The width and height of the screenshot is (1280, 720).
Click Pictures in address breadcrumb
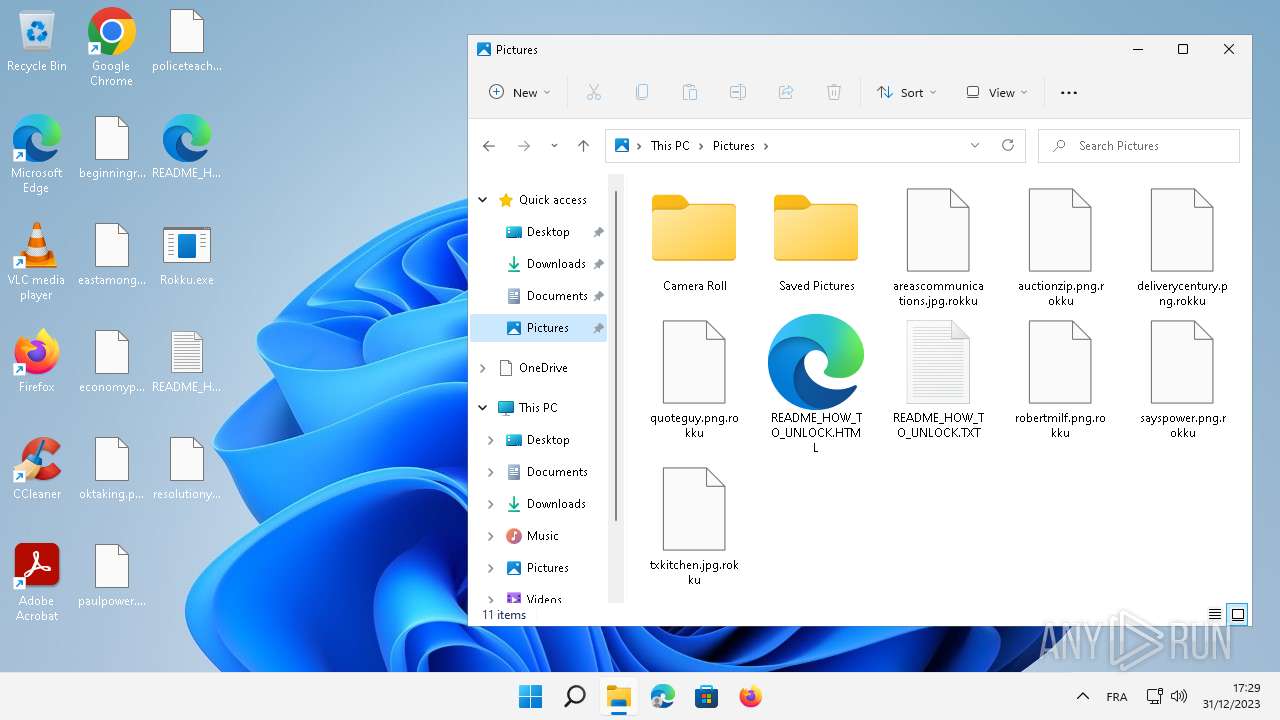click(734, 146)
